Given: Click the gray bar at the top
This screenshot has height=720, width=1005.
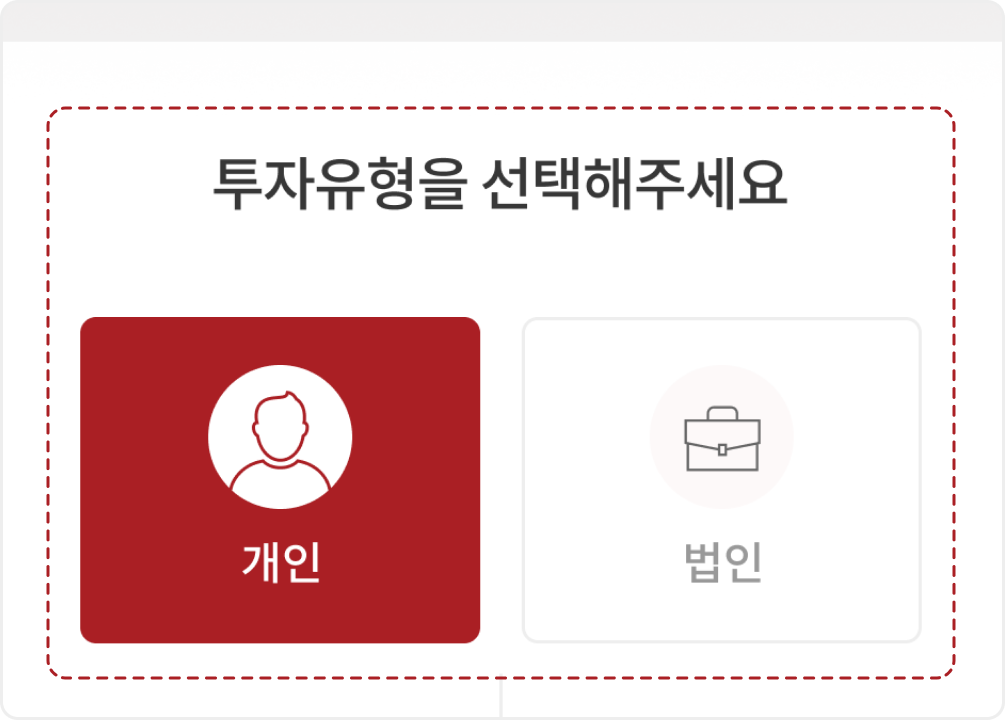Looking at the screenshot, I should coord(502,21).
